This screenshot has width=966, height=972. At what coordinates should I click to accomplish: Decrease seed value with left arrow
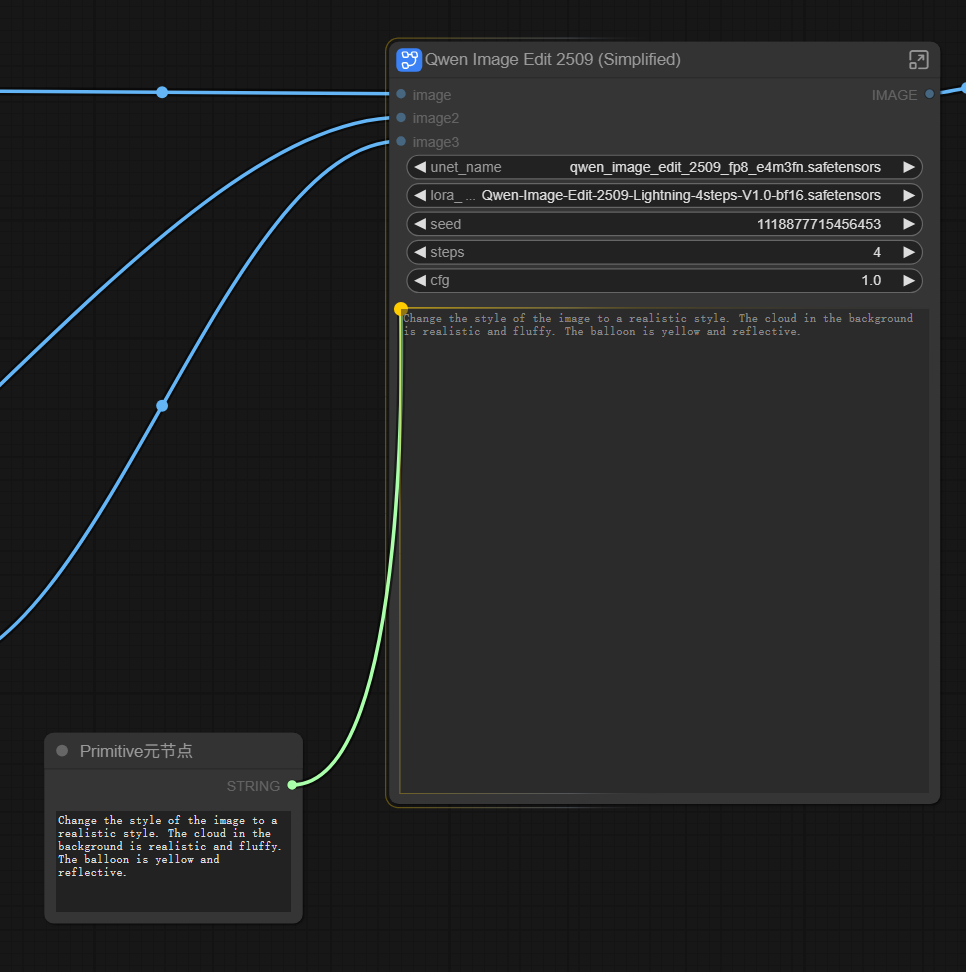tap(420, 224)
